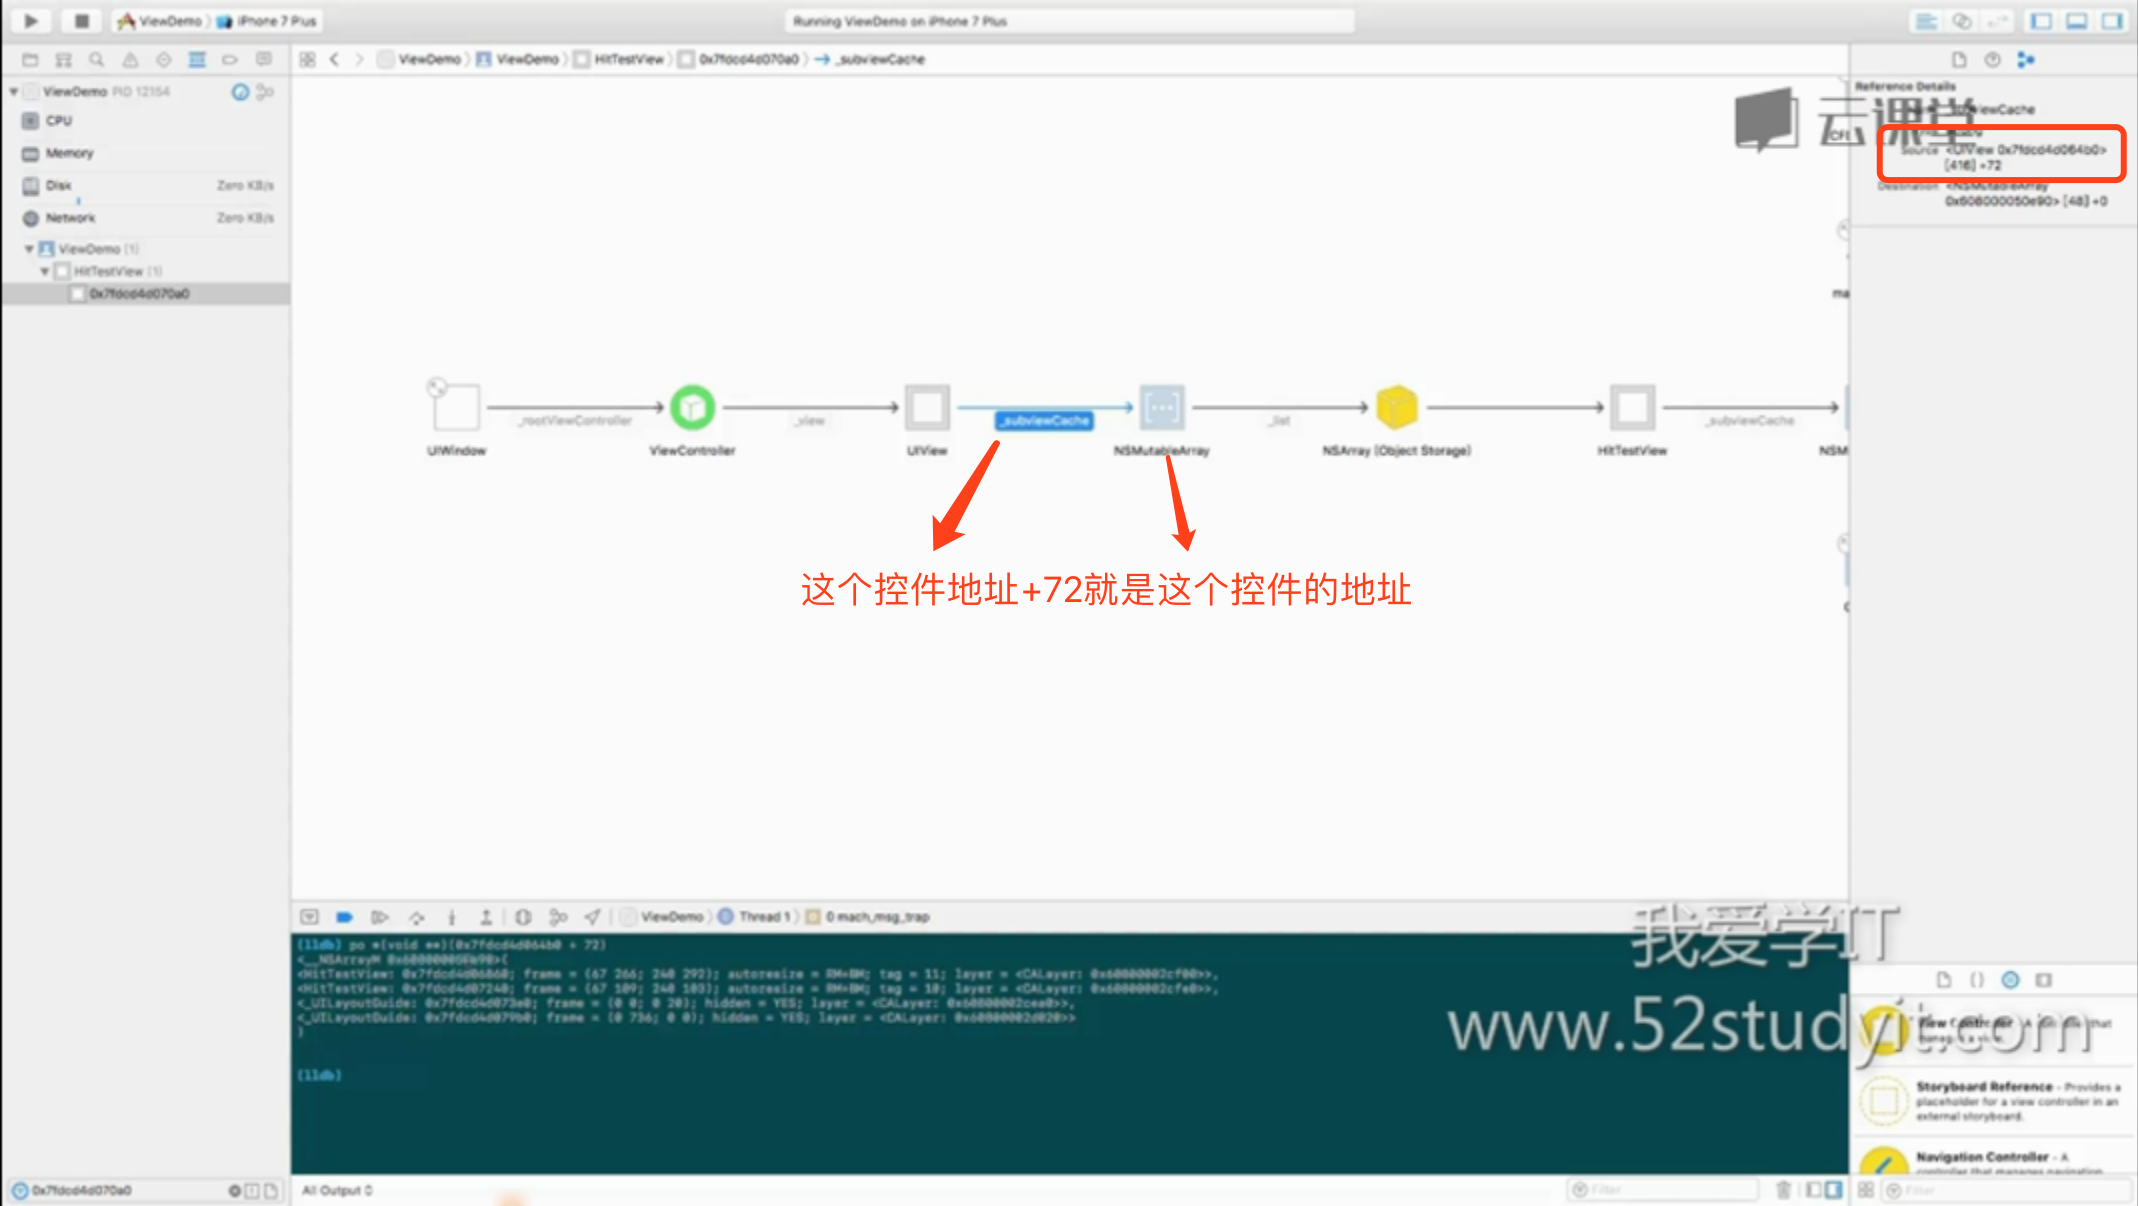Toggle the Navigator panel visibility
Screen dimensions: 2138x1206
point(2041,21)
